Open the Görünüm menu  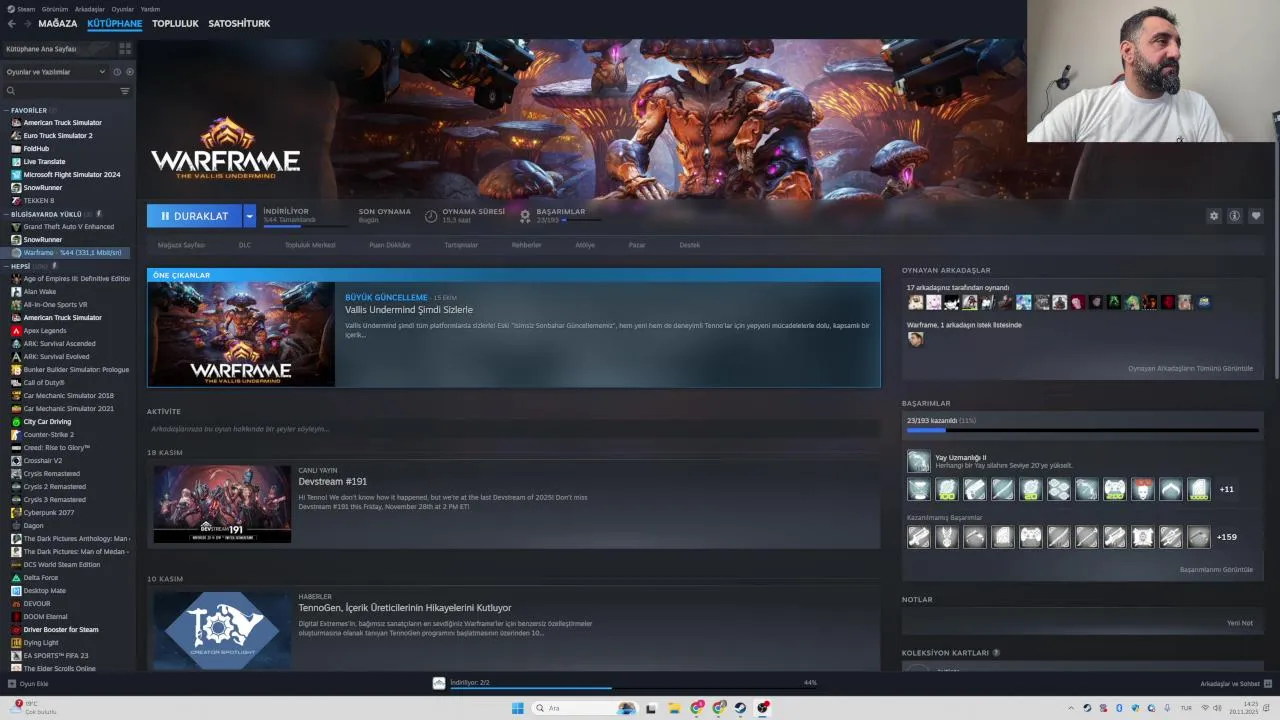55,9
